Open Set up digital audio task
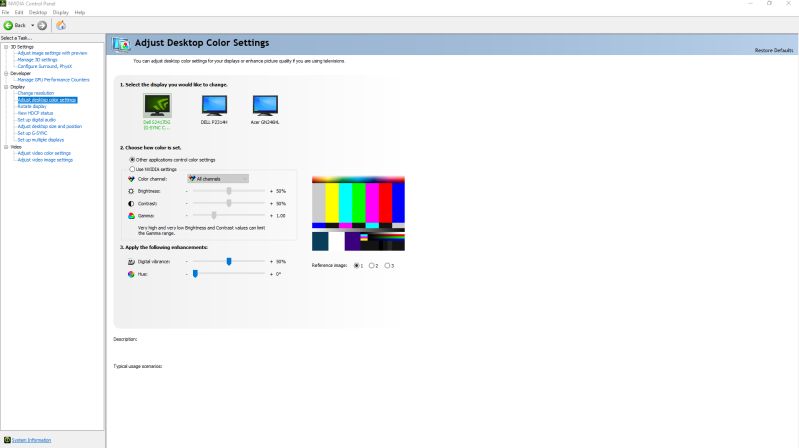Viewport: 799px width, 448px height. pyautogui.click(x=37, y=120)
